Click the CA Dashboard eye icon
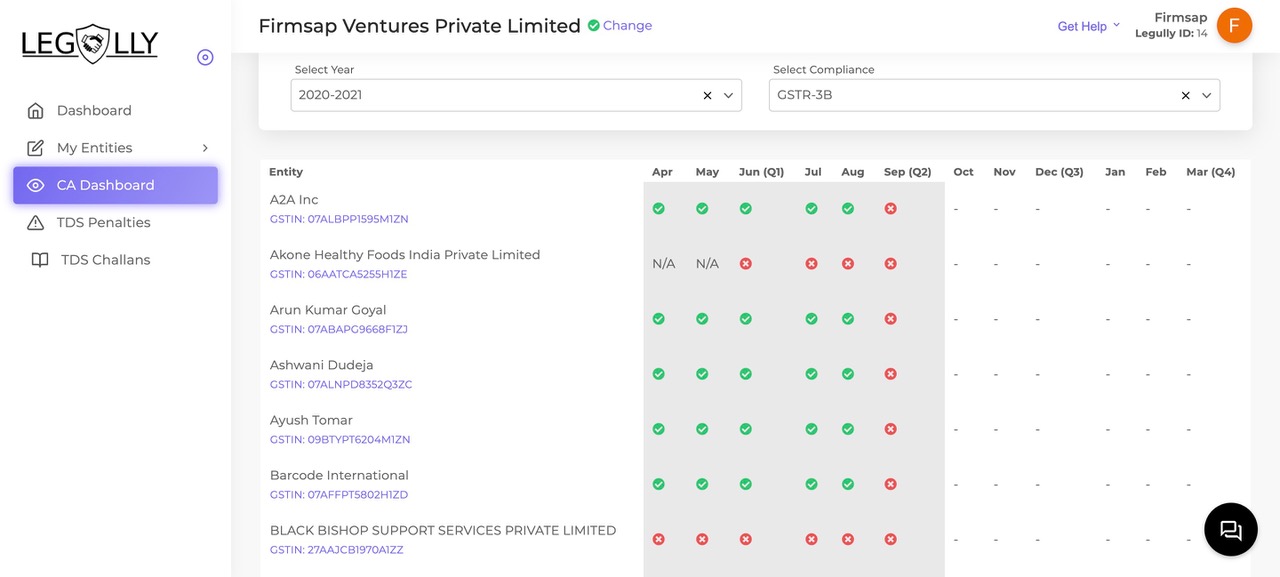The image size is (1280, 577). (36, 185)
